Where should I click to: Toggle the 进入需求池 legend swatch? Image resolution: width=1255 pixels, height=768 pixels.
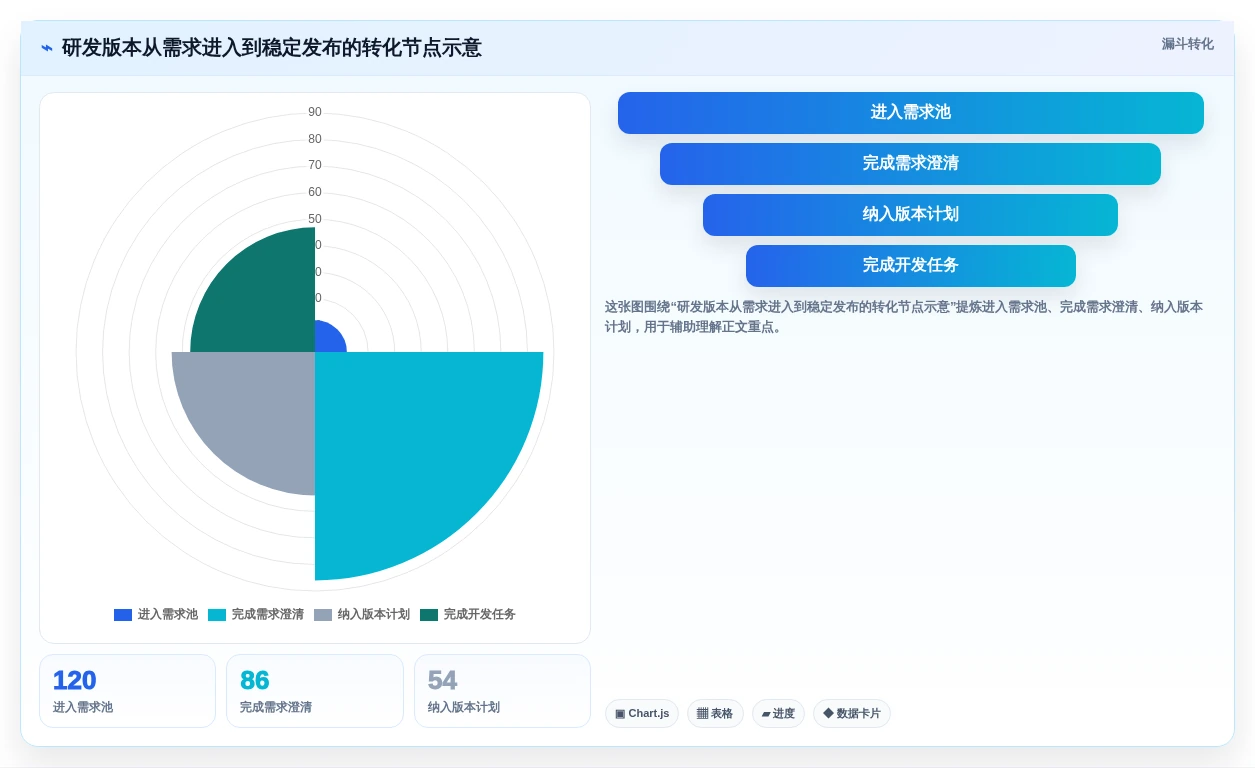123,615
